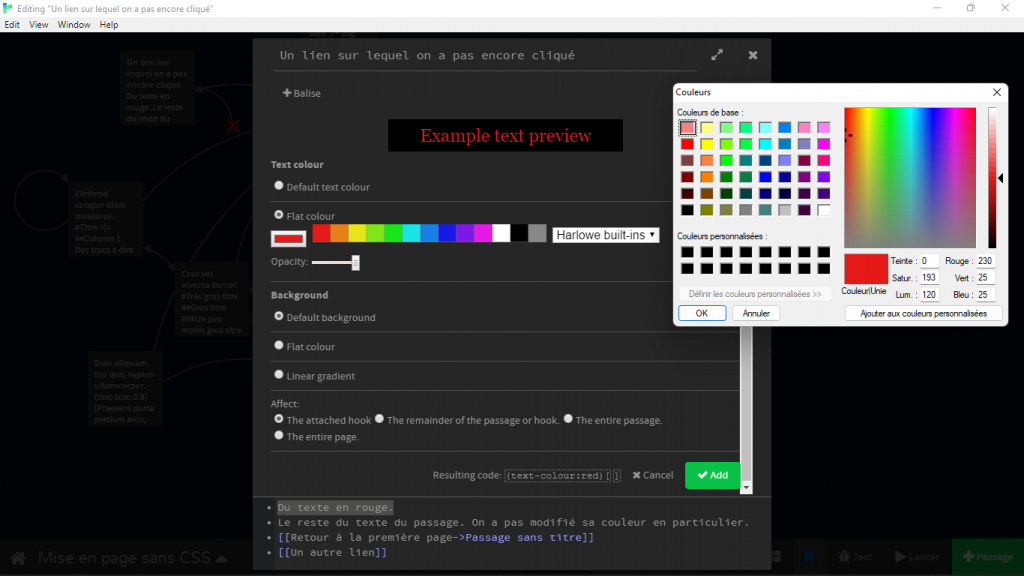The image size is (1024, 576).
Task: Expand the story name menu arrow
Action: tap(221, 558)
